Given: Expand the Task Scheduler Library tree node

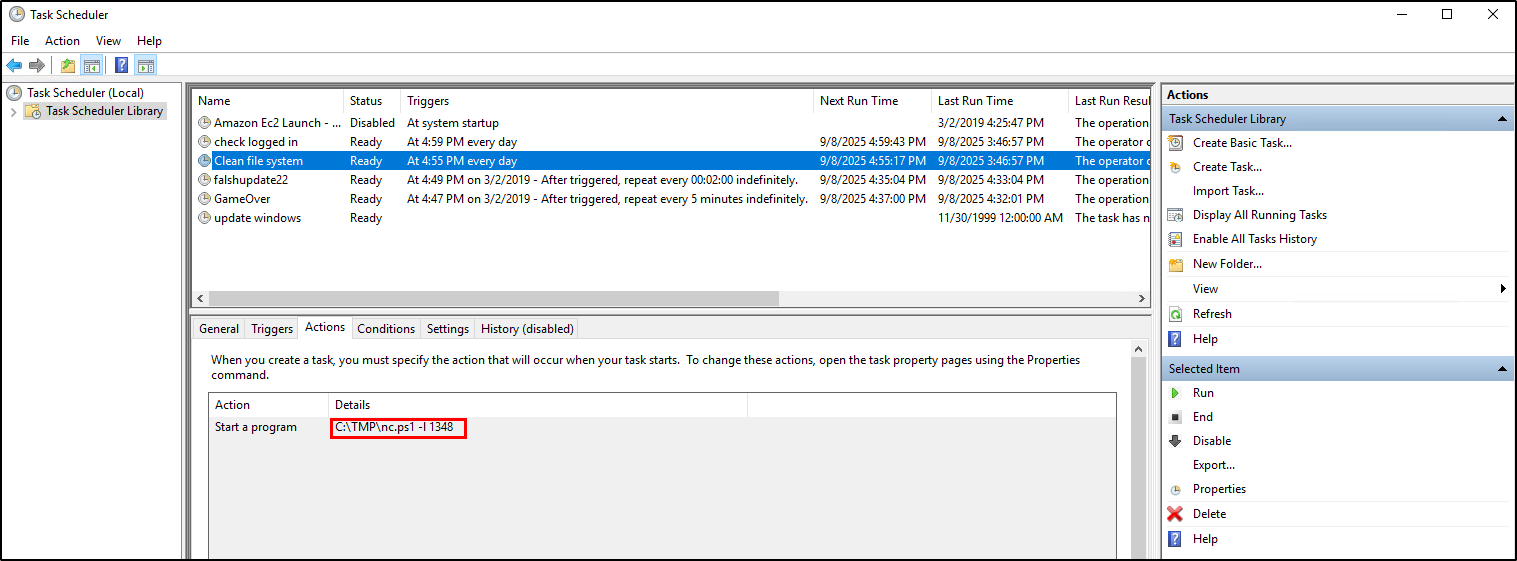Looking at the screenshot, I should click(x=13, y=111).
